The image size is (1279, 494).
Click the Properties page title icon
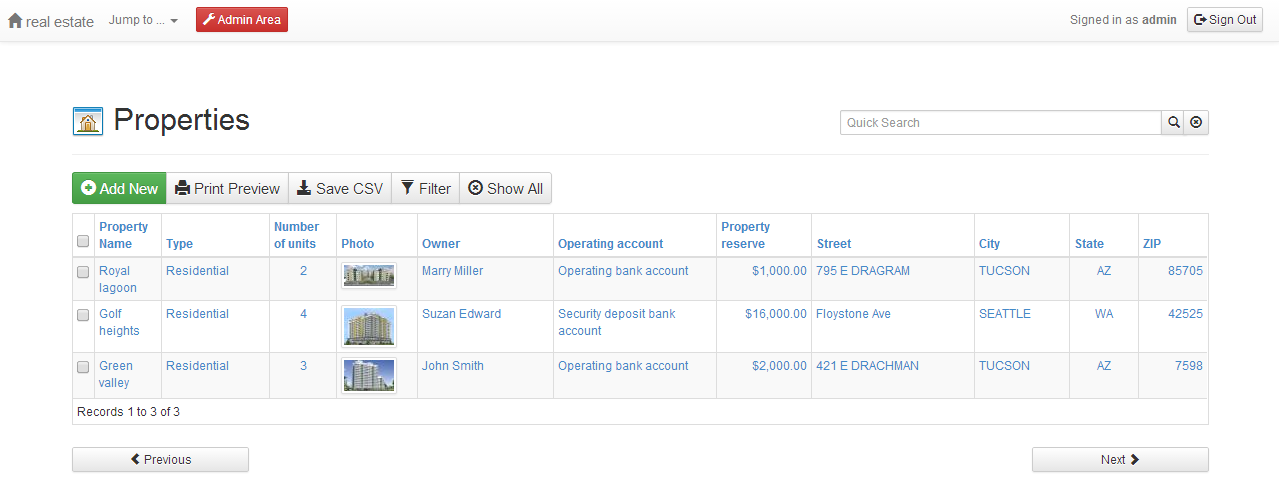click(88, 121)
